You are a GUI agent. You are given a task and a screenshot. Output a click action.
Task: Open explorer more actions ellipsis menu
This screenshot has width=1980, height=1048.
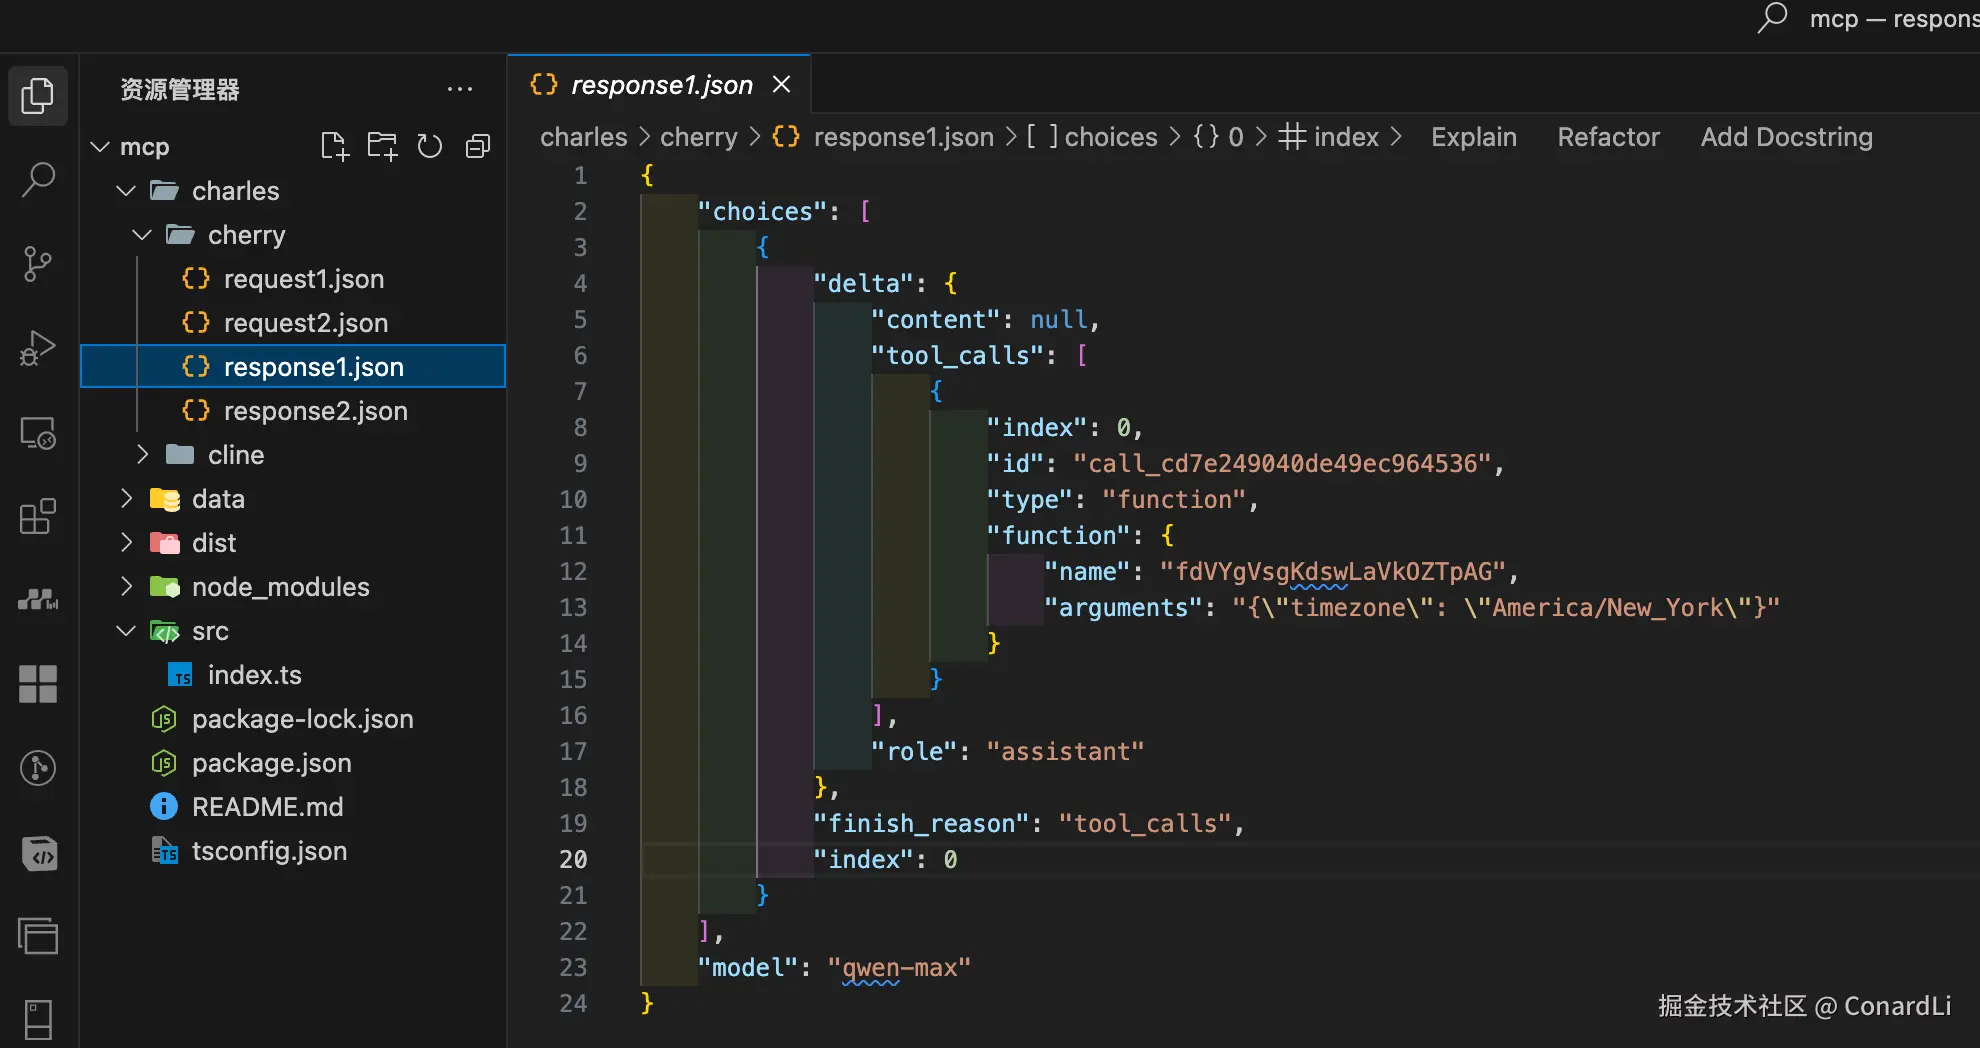click(x=460, y=89)
